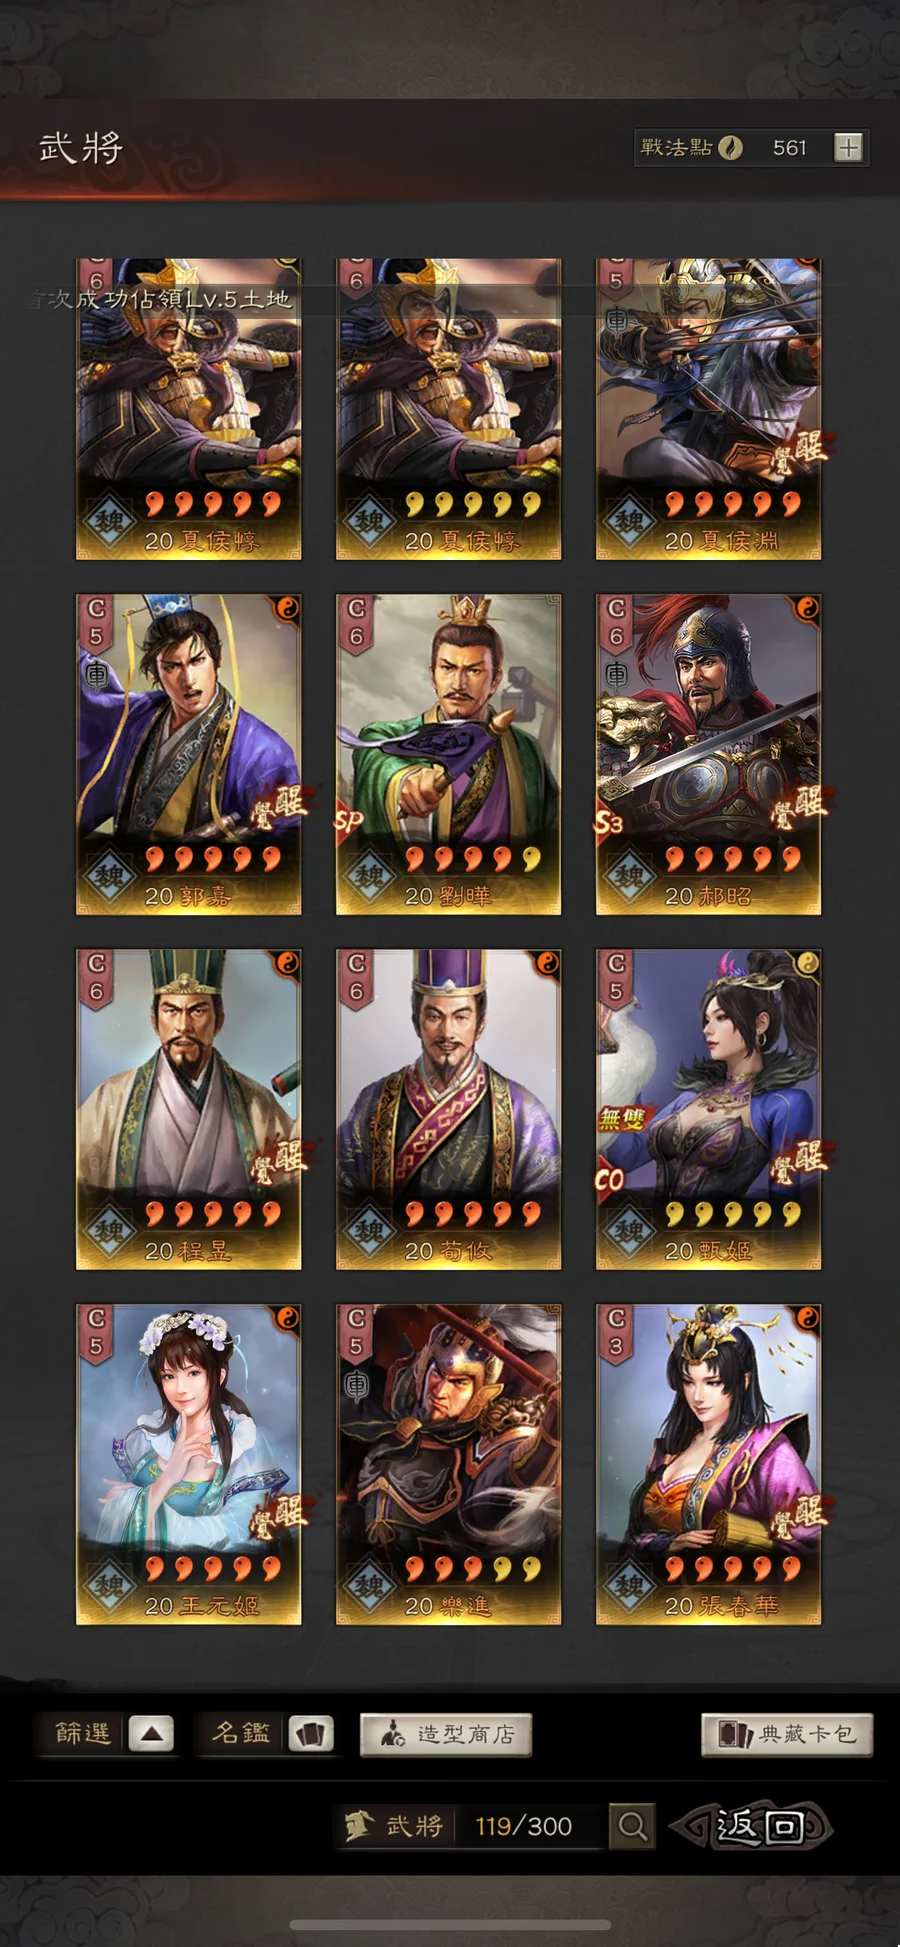Select the 郭嘉 general card

click(189, 755)
